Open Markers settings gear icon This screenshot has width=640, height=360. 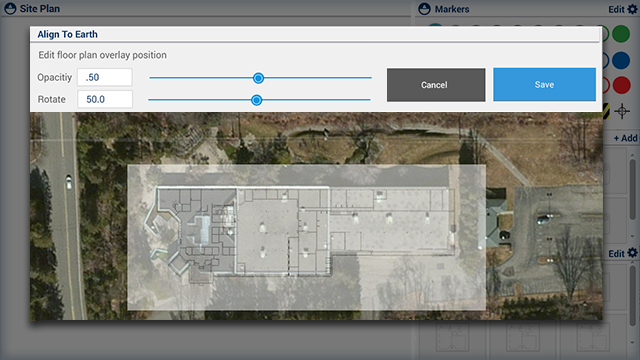[632, 9]
